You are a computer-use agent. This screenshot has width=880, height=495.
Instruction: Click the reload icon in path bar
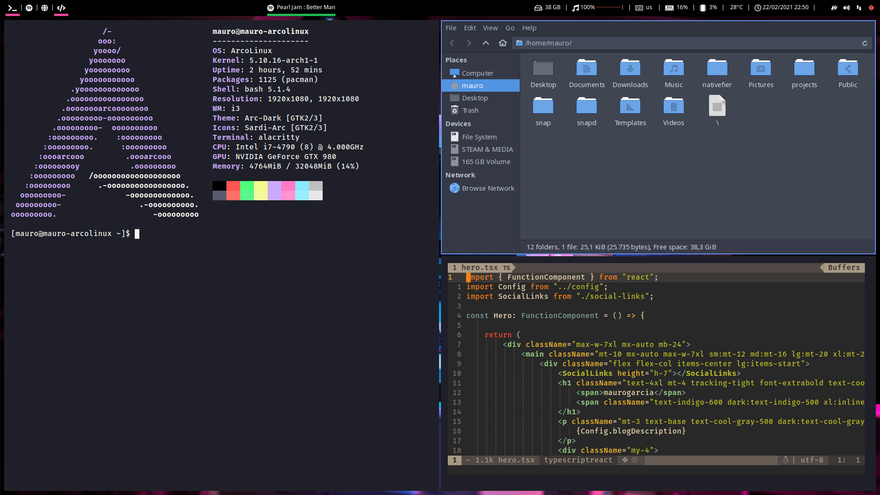(864, 43)
